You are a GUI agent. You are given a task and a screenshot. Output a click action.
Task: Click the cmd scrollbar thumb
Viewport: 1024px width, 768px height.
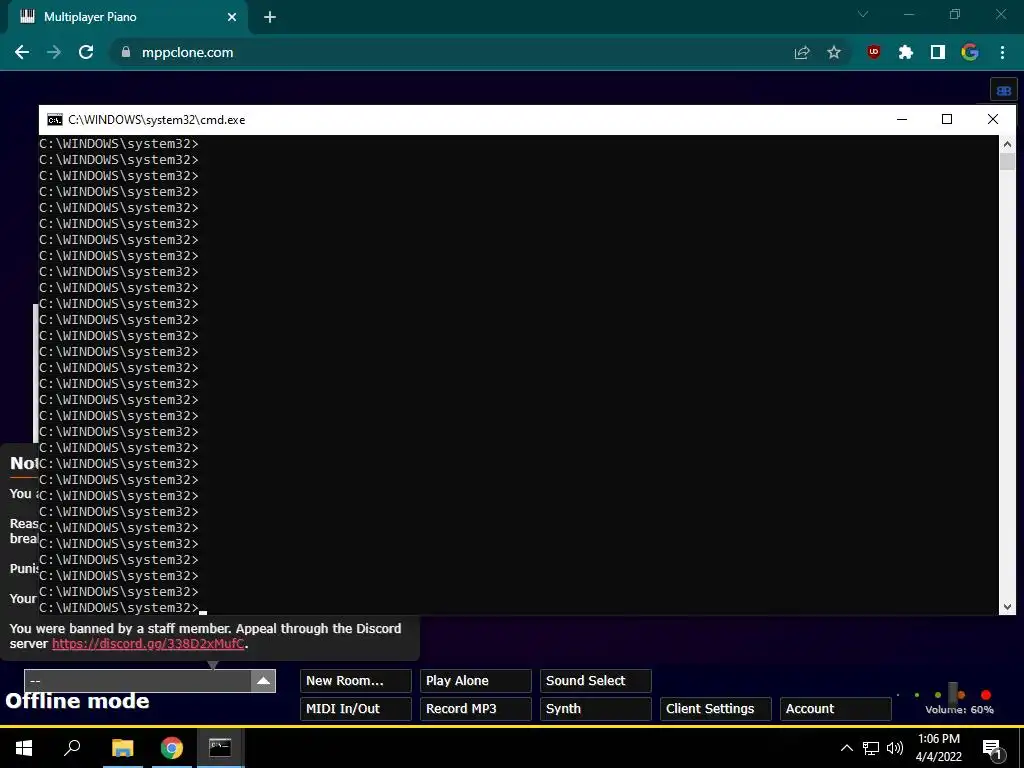pos(1007,161)
